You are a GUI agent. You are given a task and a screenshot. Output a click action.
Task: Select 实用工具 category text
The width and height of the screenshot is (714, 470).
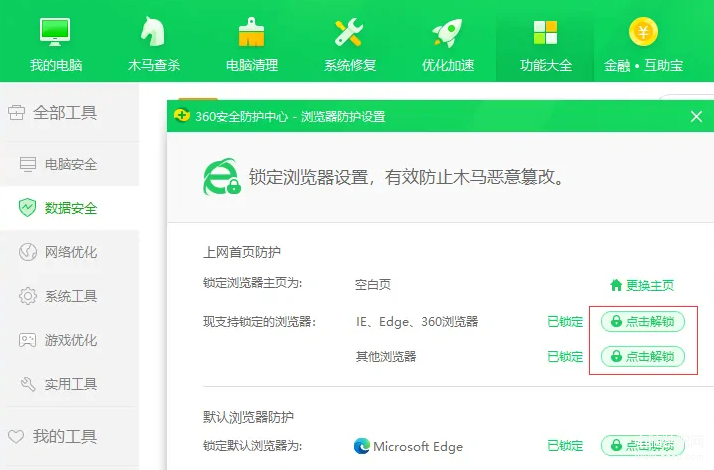click(x=71, y=384)
